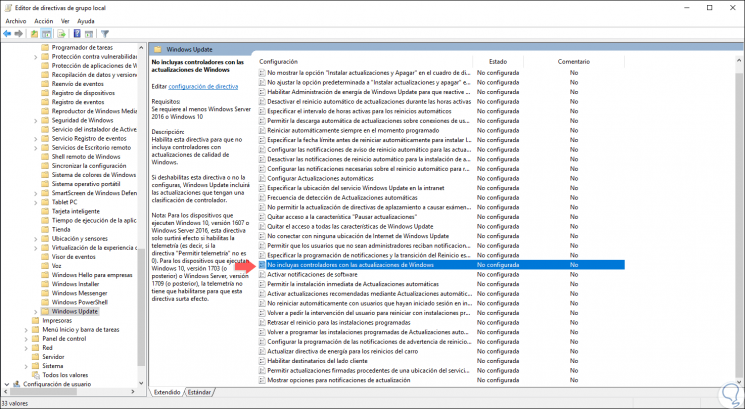Switch to the Extendido tab
The width and height of the screenshot is (745, 409).
click(167, 392)
